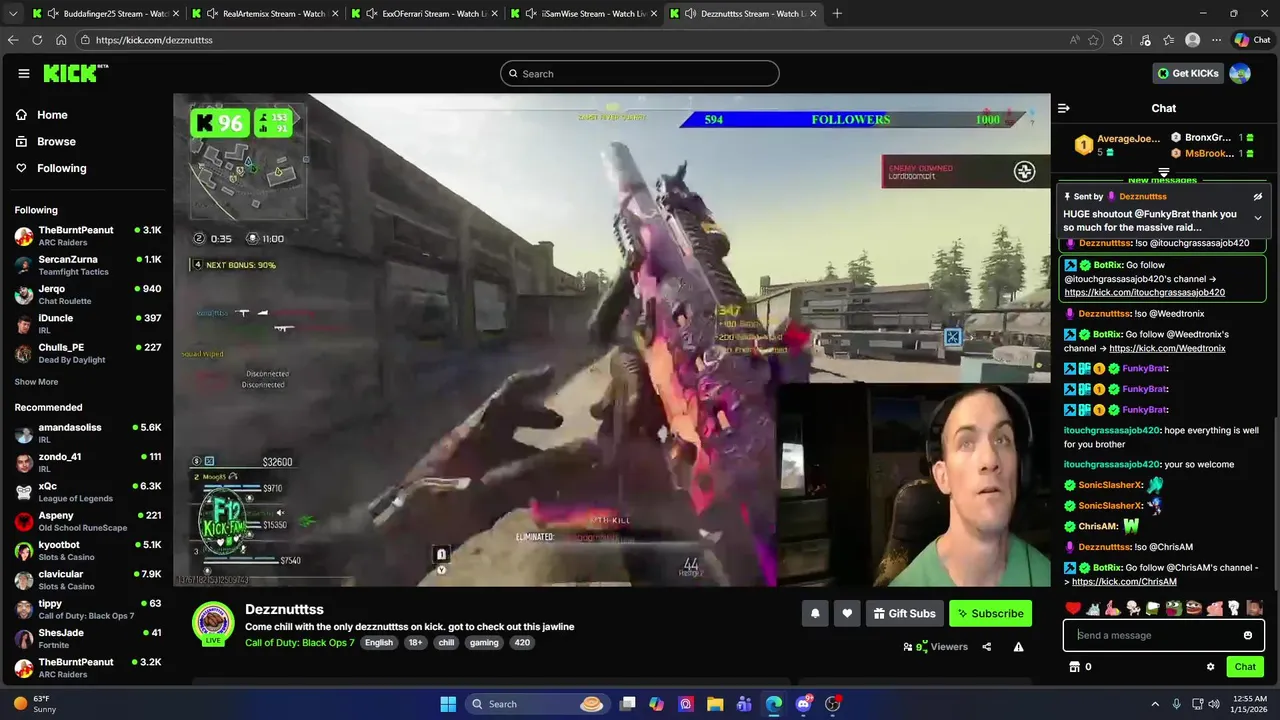This screenshot has height=720, width=1280.
Task: Click the English language tag
Action: 378,643
